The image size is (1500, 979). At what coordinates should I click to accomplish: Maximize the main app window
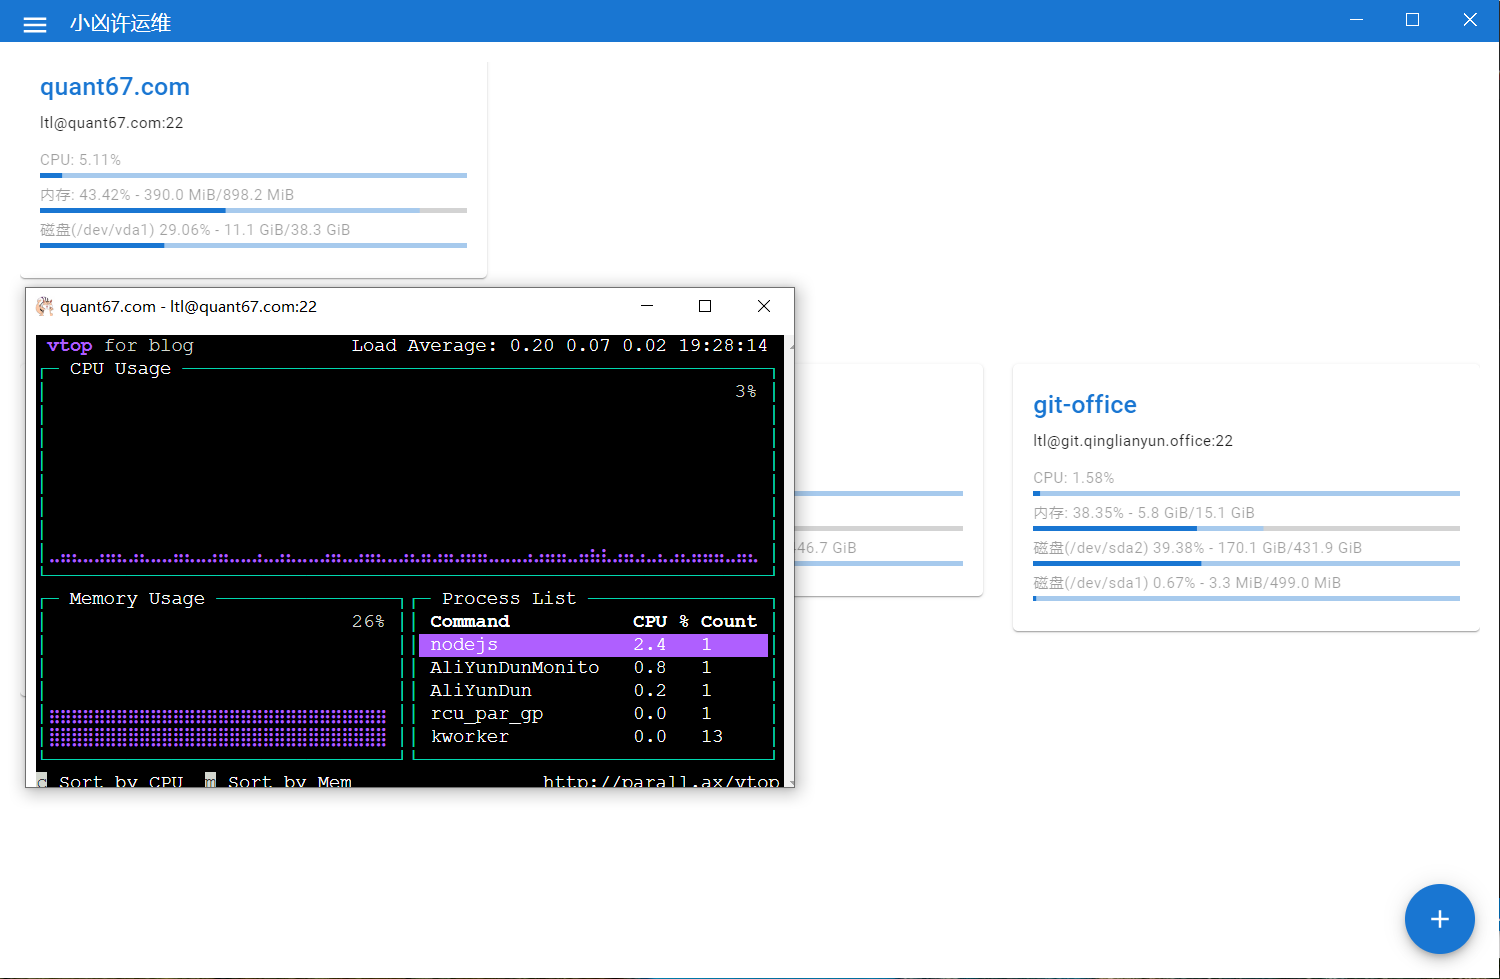(x=1412, y=20)
